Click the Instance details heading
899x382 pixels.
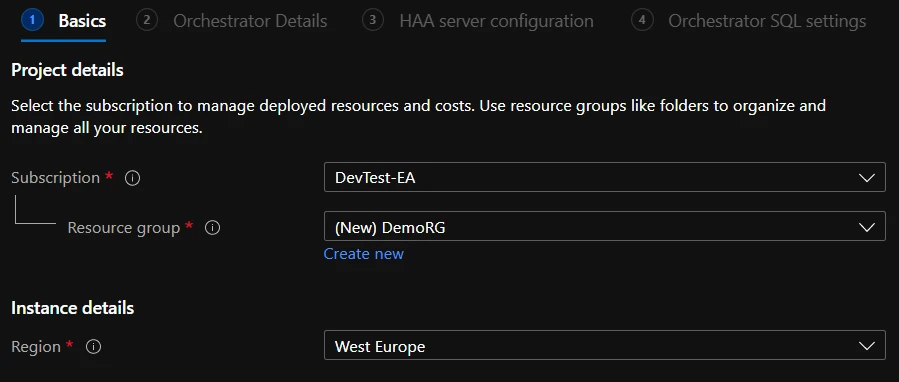72,308
